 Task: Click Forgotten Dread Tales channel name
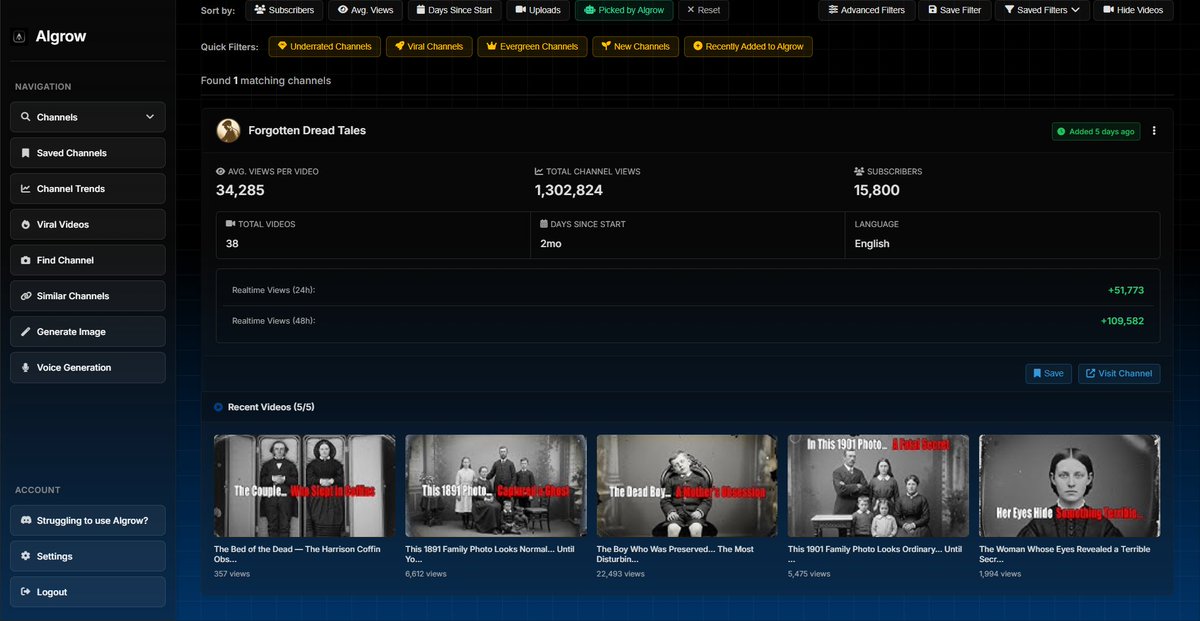[307, 130]
